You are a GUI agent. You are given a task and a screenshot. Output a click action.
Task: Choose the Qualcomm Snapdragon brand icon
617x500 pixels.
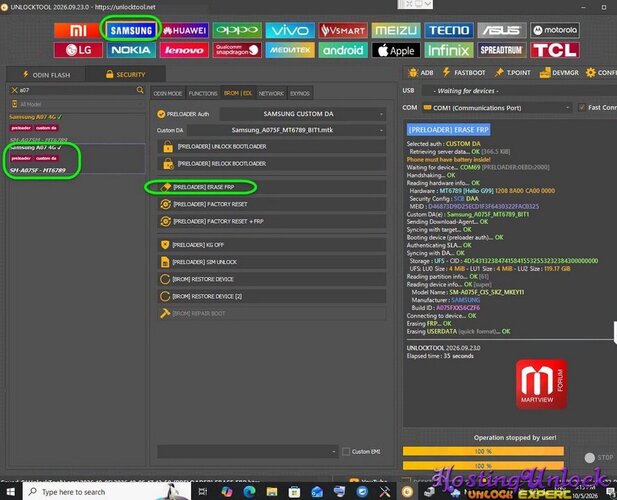point(237,50)
